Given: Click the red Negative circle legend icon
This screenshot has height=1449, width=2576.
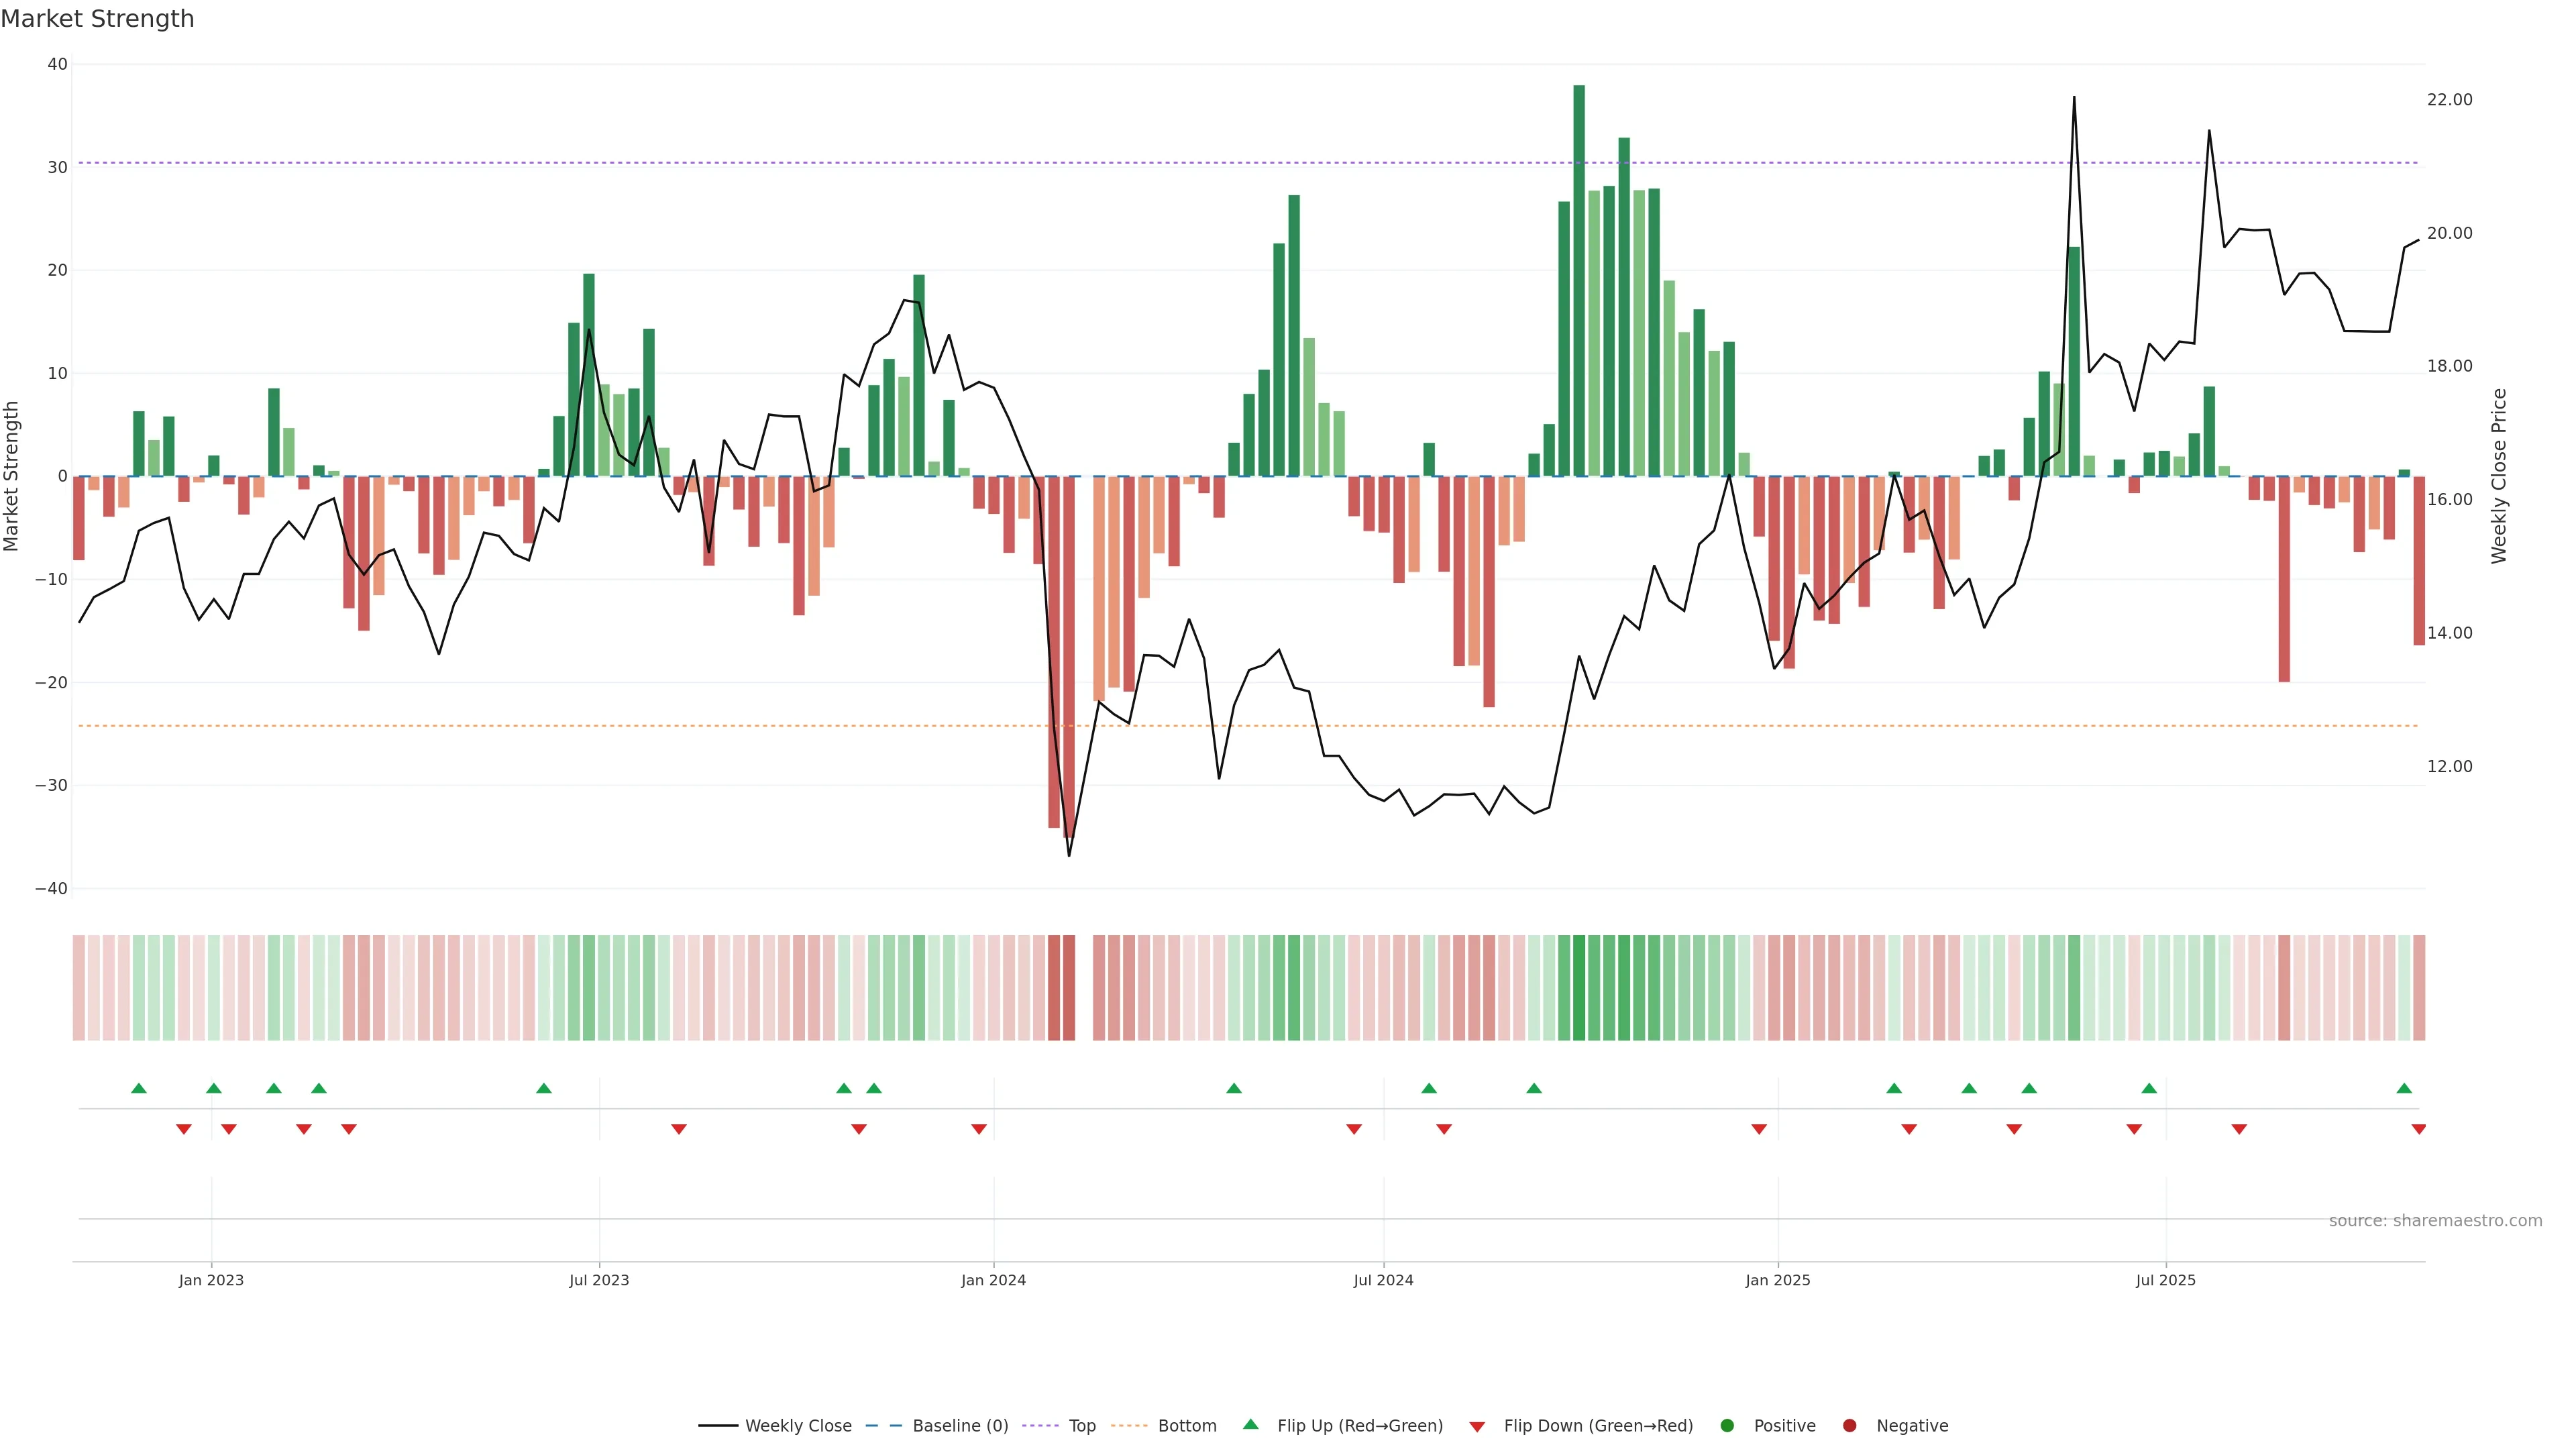Looking at the screenshot, I should [1849, 1426].
